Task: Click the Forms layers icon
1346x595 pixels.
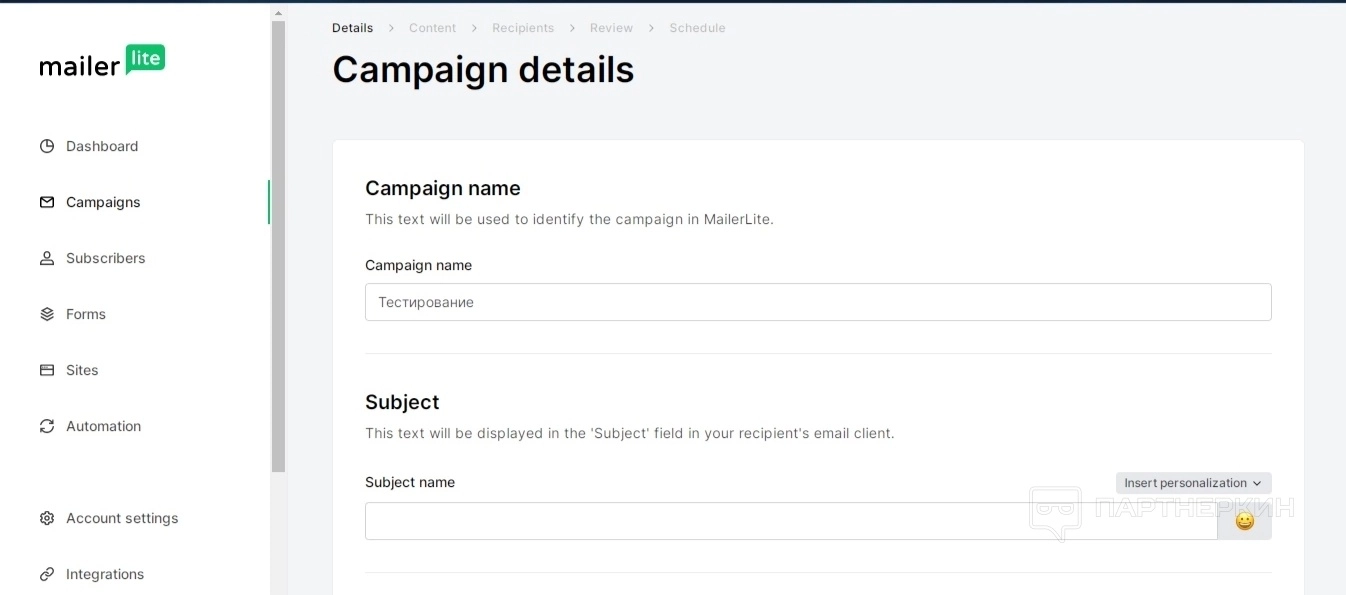Action: tap(47, 314)
